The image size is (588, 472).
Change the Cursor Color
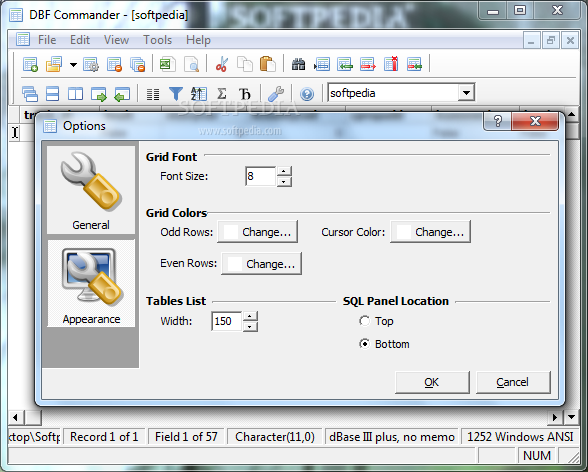430,232
